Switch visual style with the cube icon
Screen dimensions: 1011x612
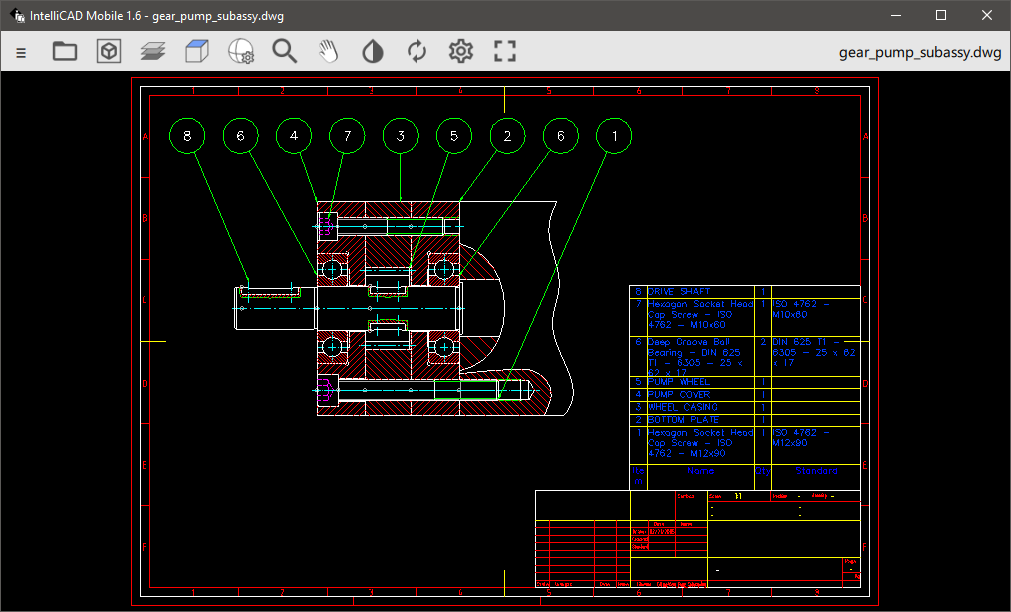point(196,51)
